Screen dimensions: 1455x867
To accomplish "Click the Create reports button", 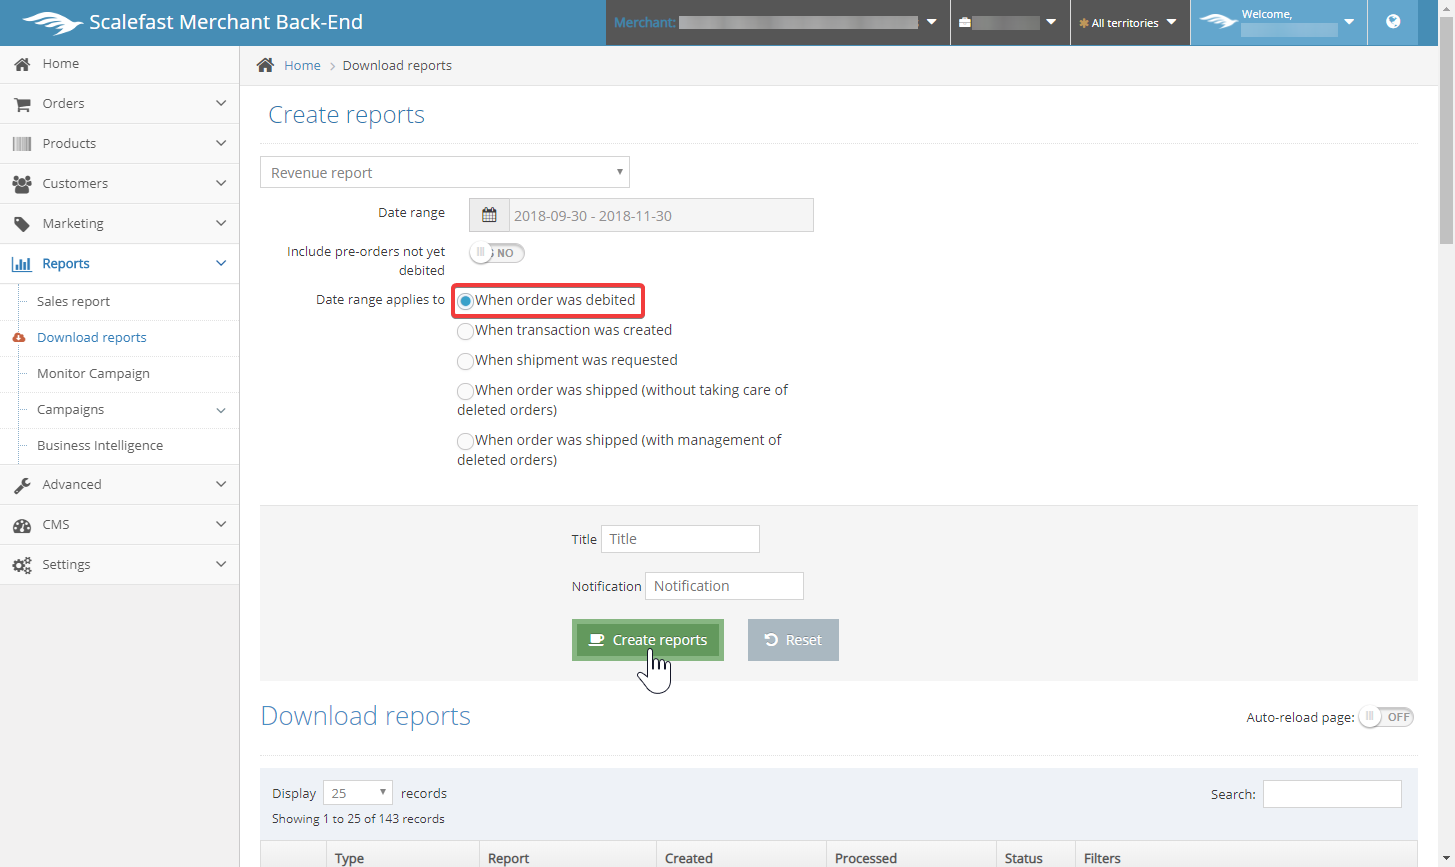I will (x=648, y=640).
